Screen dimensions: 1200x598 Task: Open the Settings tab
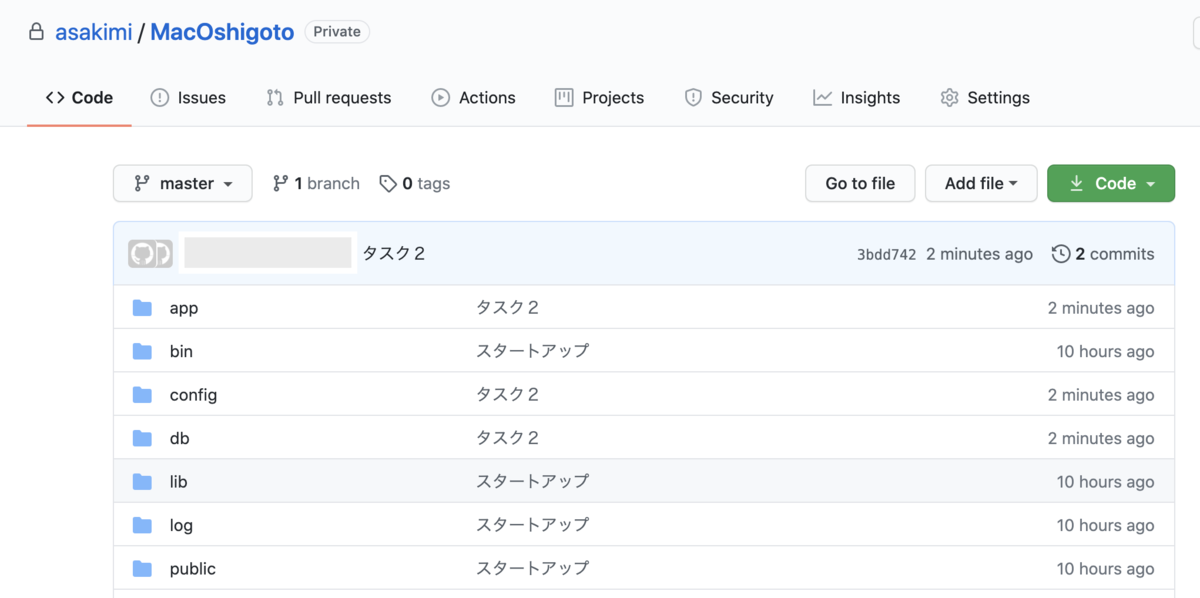coord(997,97)
